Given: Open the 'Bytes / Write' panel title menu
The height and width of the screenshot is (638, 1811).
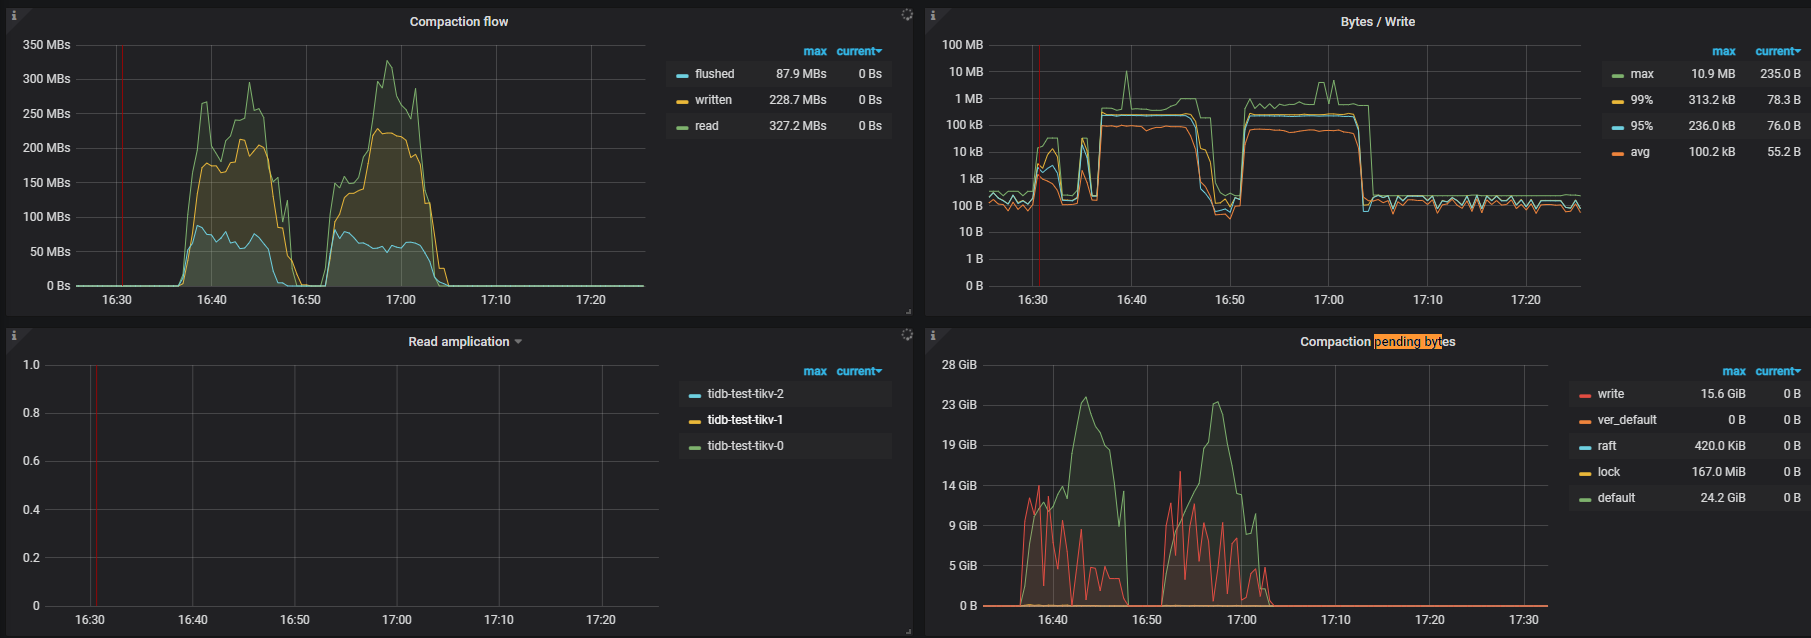Looking at the screenshot, I should pos(1377,22).
